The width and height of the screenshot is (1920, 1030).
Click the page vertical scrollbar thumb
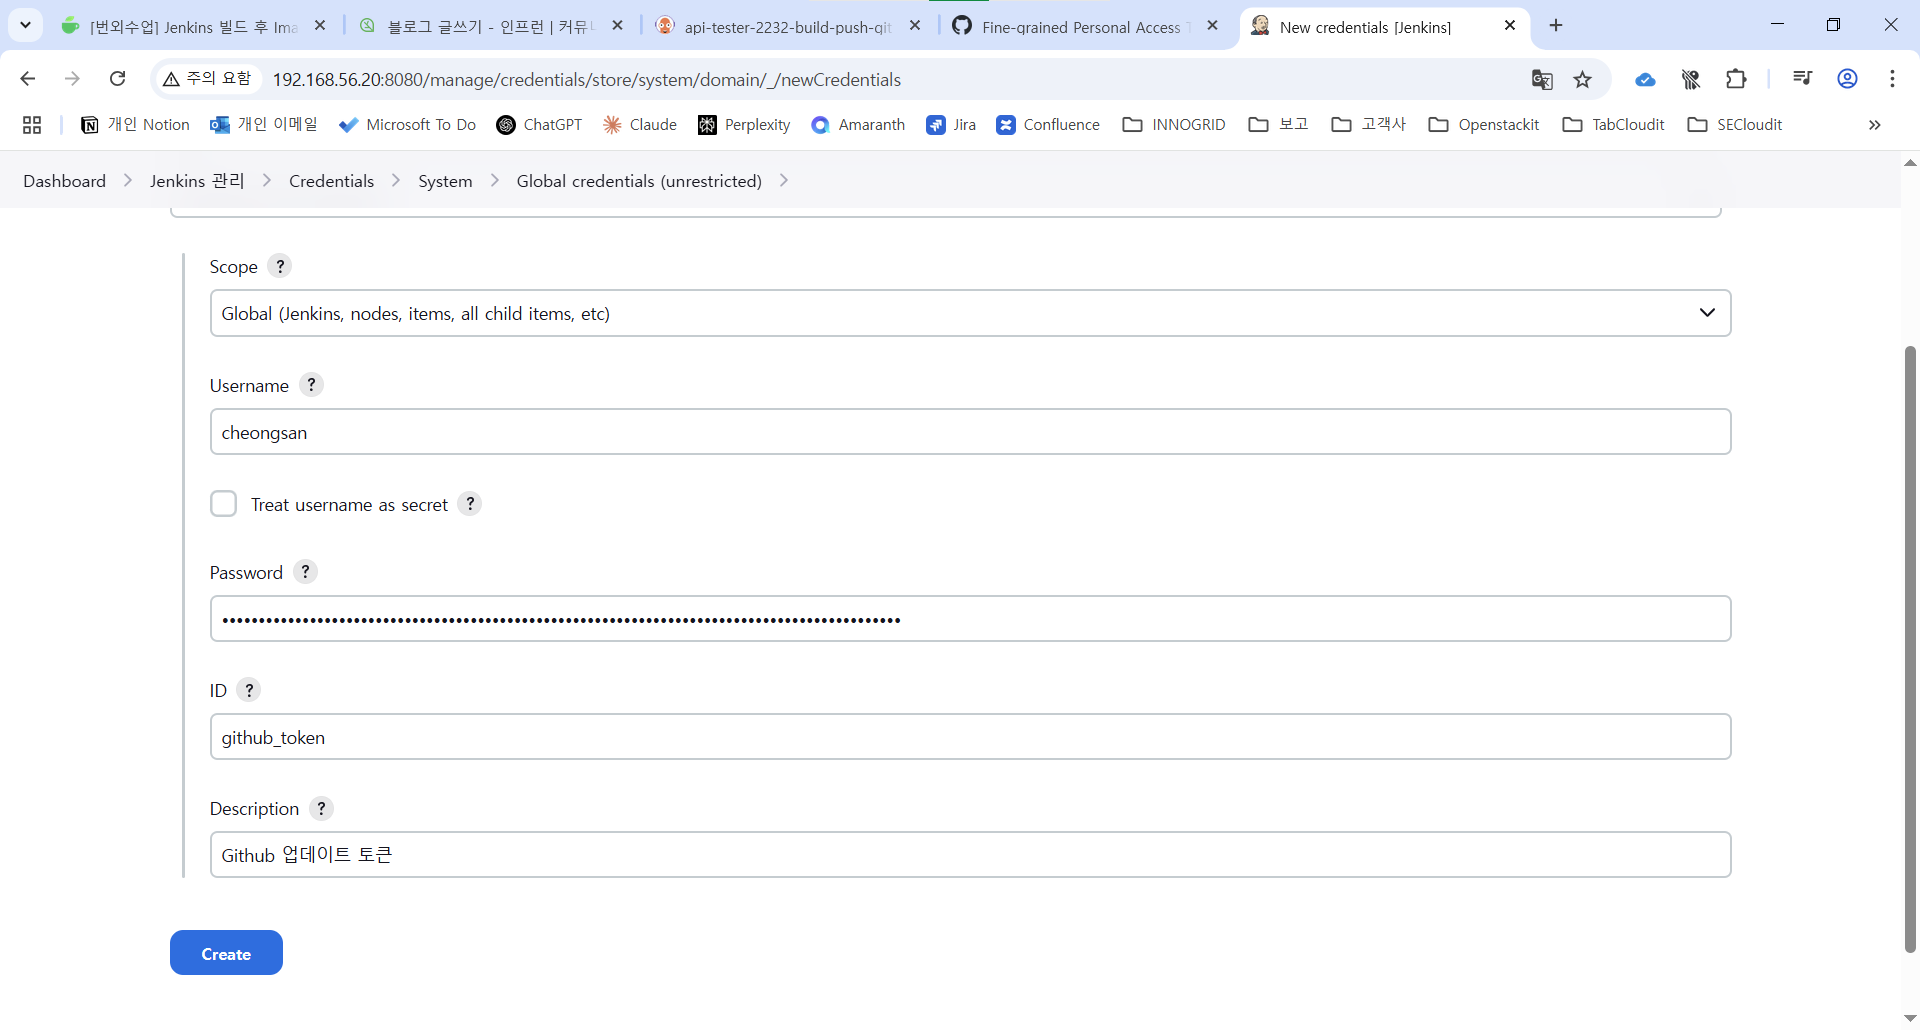pyautogui.click(x=1910, y=649)
